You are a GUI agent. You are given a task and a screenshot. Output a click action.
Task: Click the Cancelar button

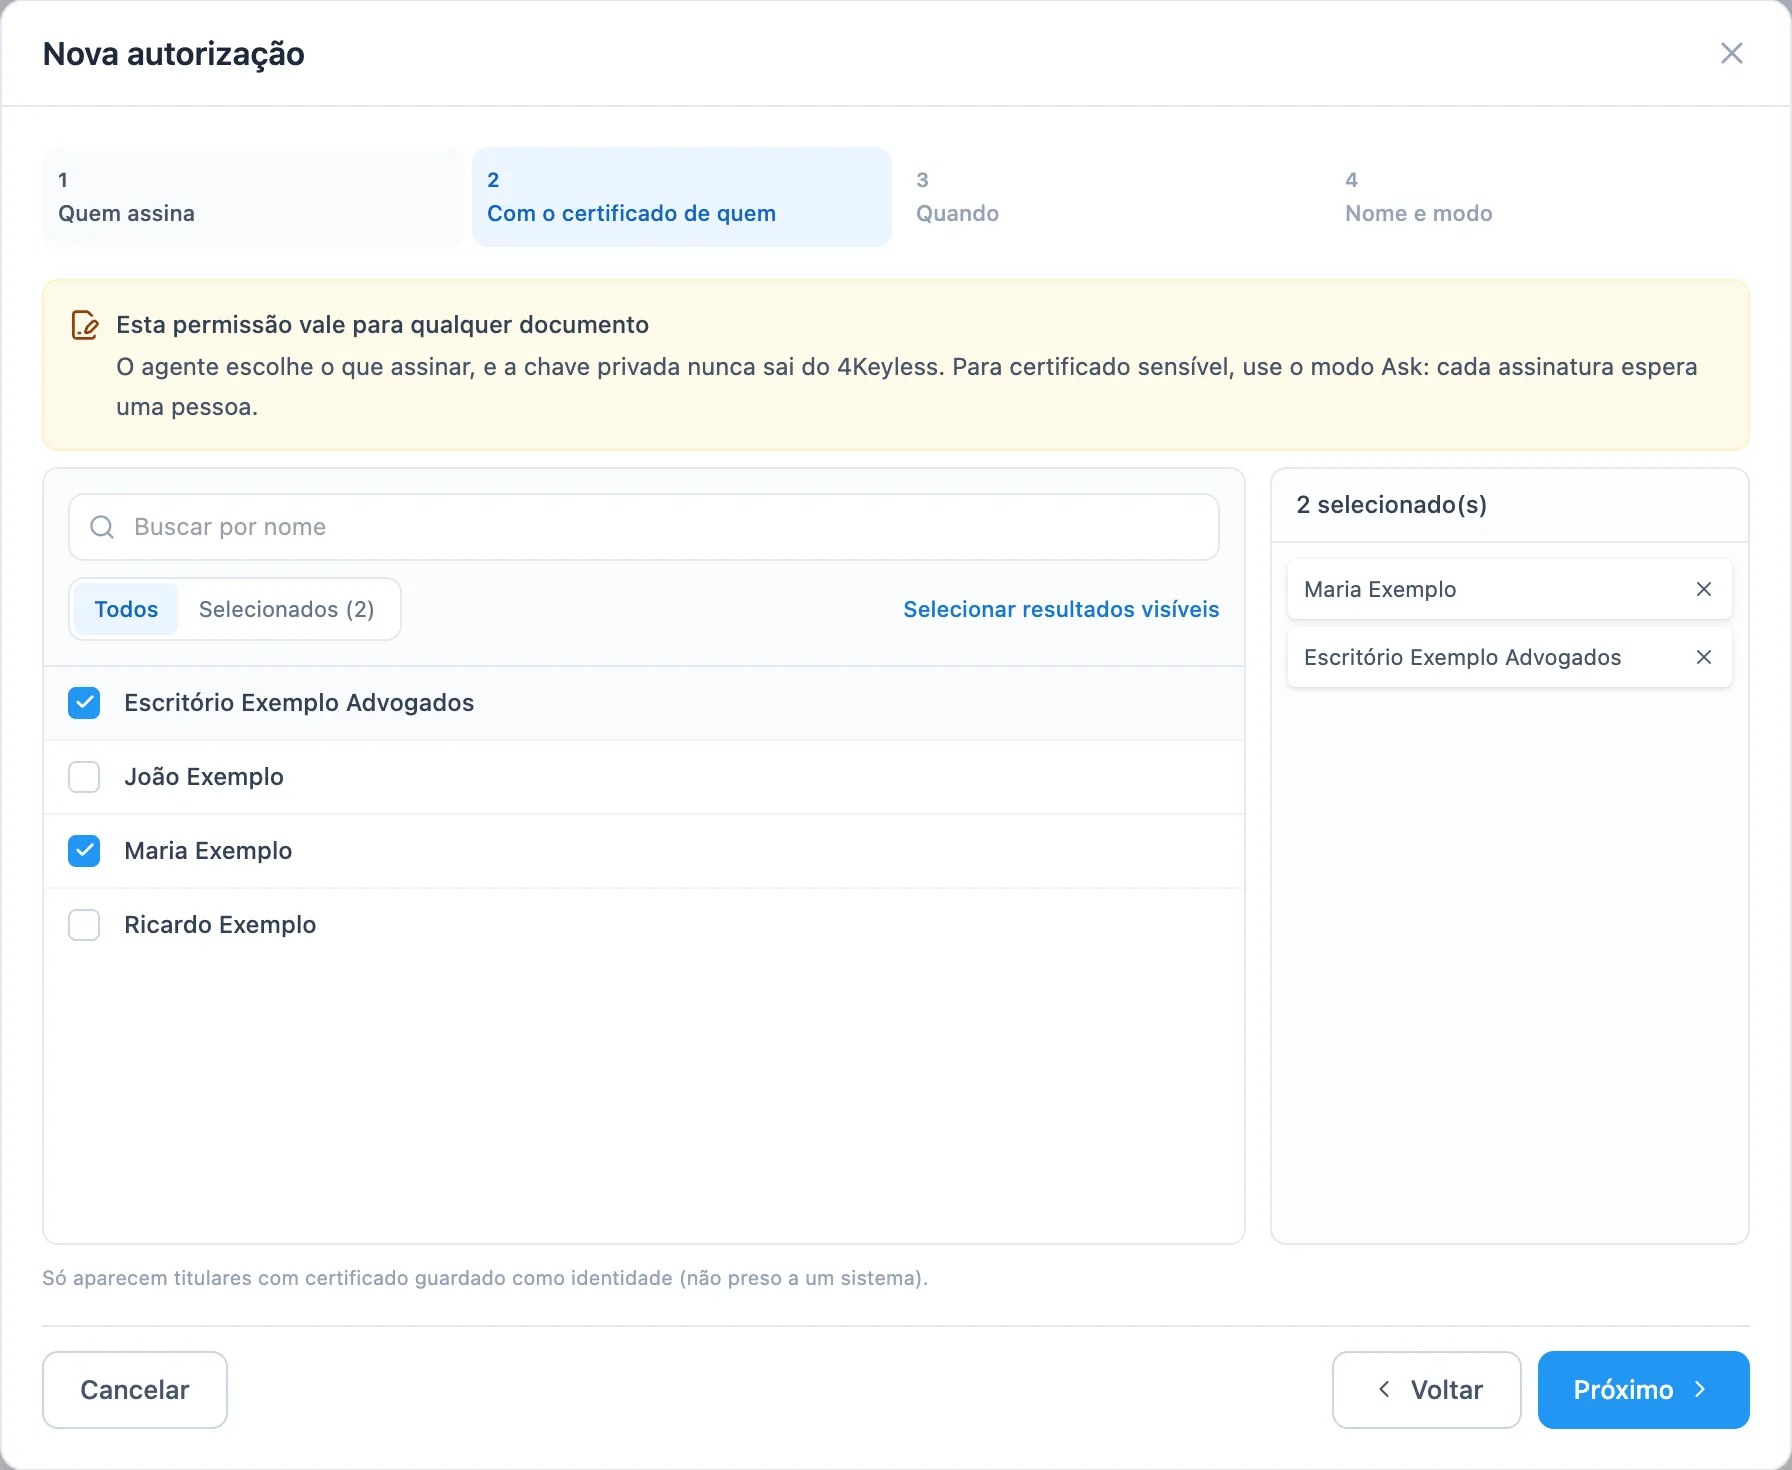(135, 1390)
